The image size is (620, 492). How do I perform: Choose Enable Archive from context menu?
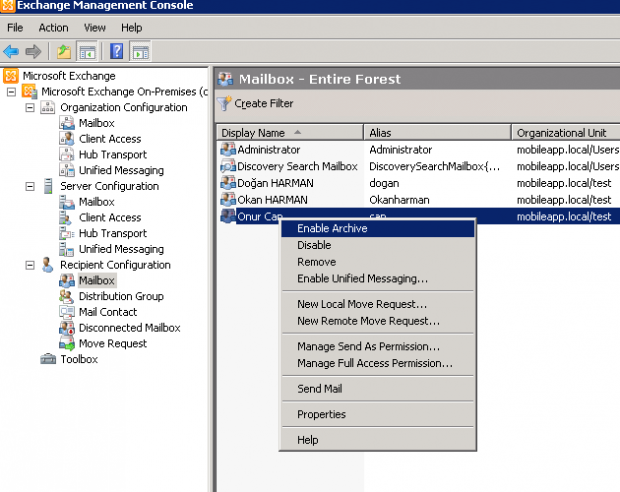coord(378,229)
